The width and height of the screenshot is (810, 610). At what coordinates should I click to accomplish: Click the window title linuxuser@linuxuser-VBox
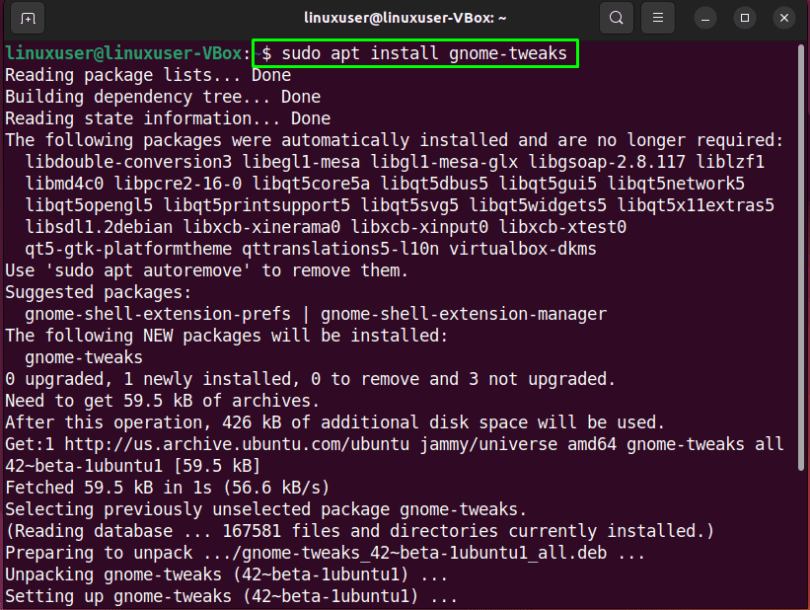pyautogui.click(x=405, y=18)
